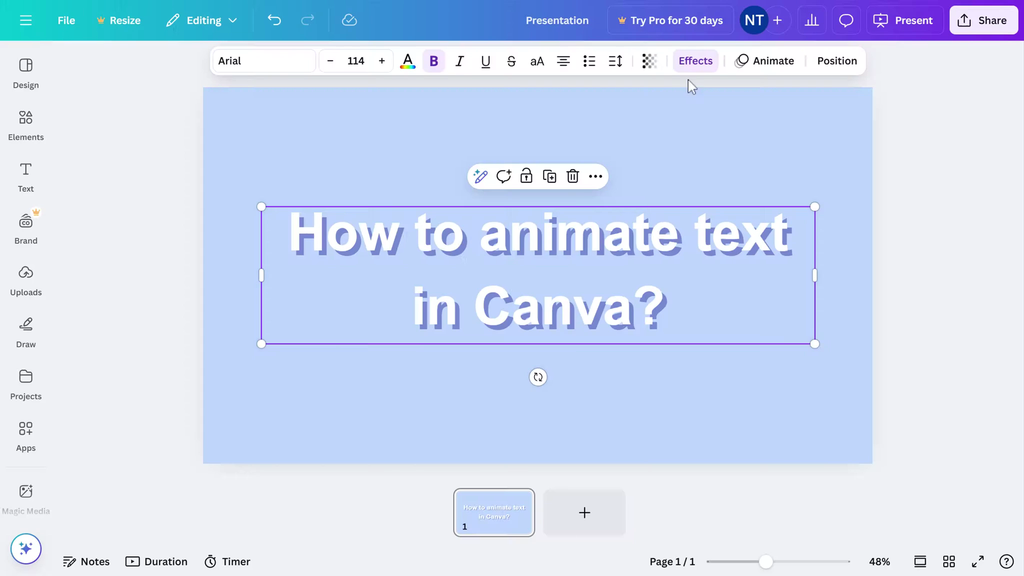Open more options ellipsis on floating toolbar
Screen dimensions: 1024x576
[x=596, y=177]
